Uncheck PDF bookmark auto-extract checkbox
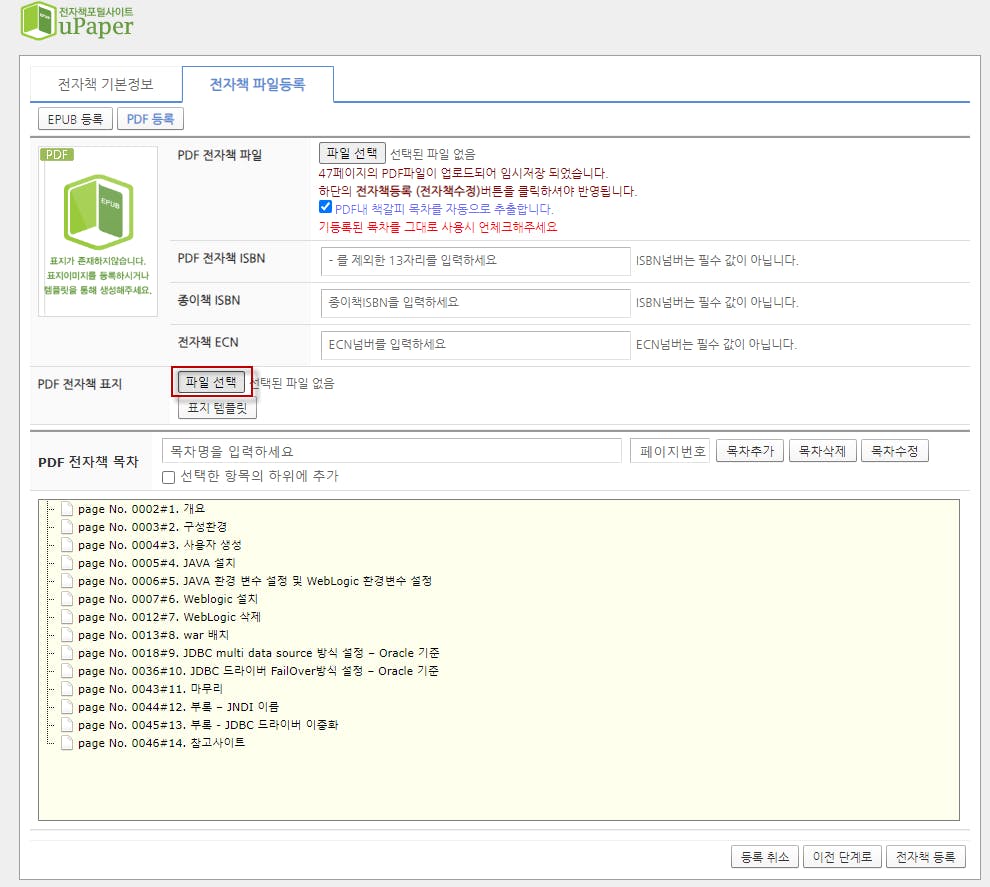Viewport: 990px width, 887px height. tap(325, 208)
